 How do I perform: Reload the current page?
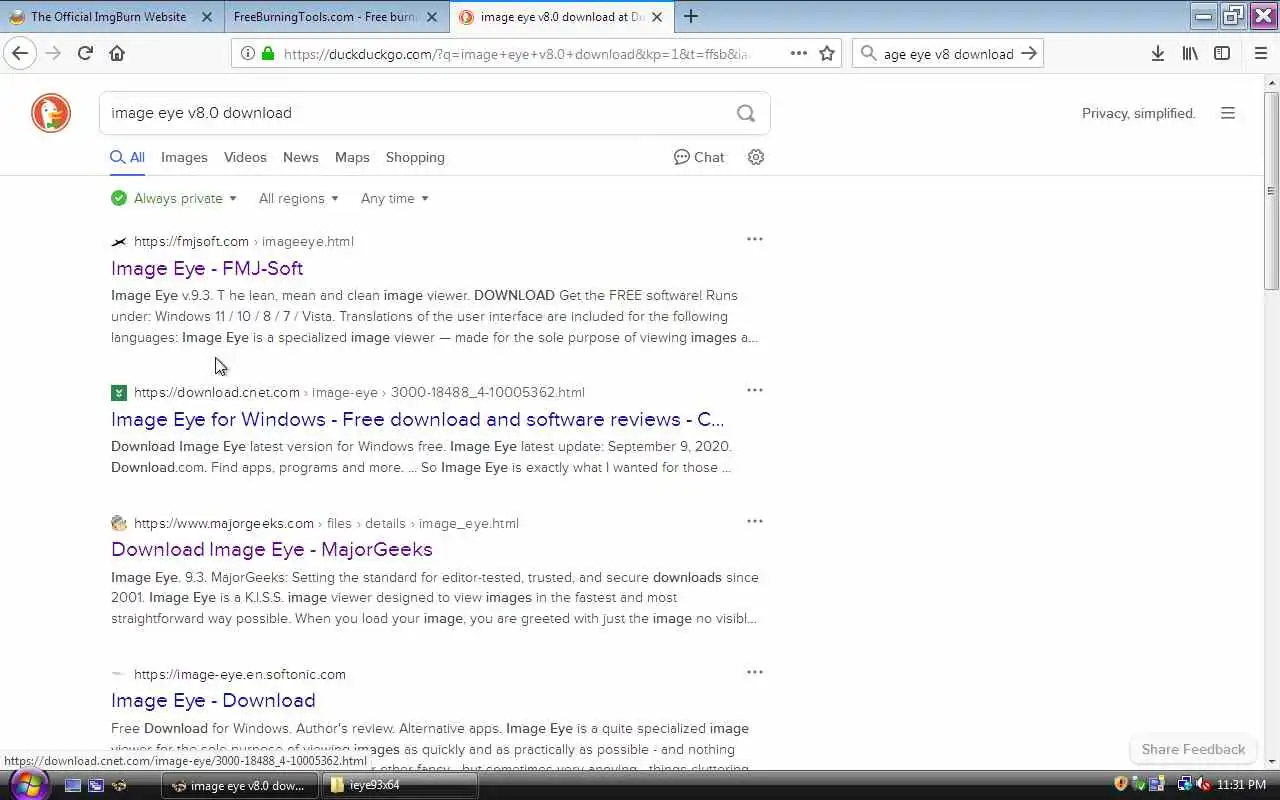point(85,53)
